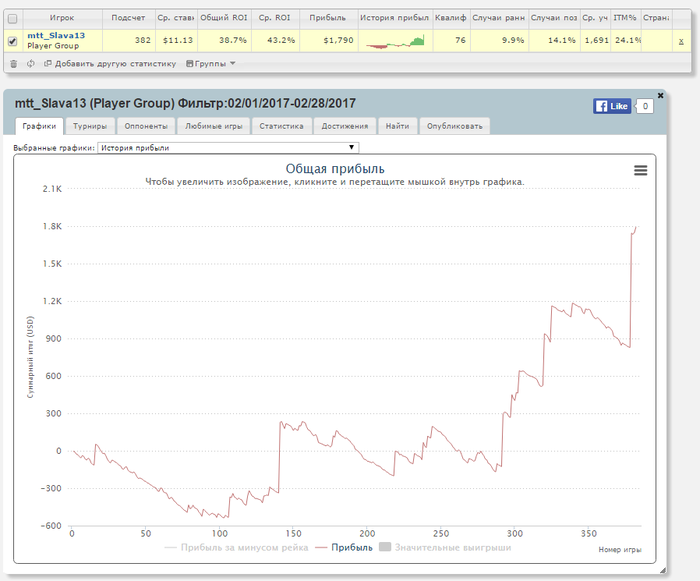
Task: Open the Любимые игры tab
Action: click(213, 126)
